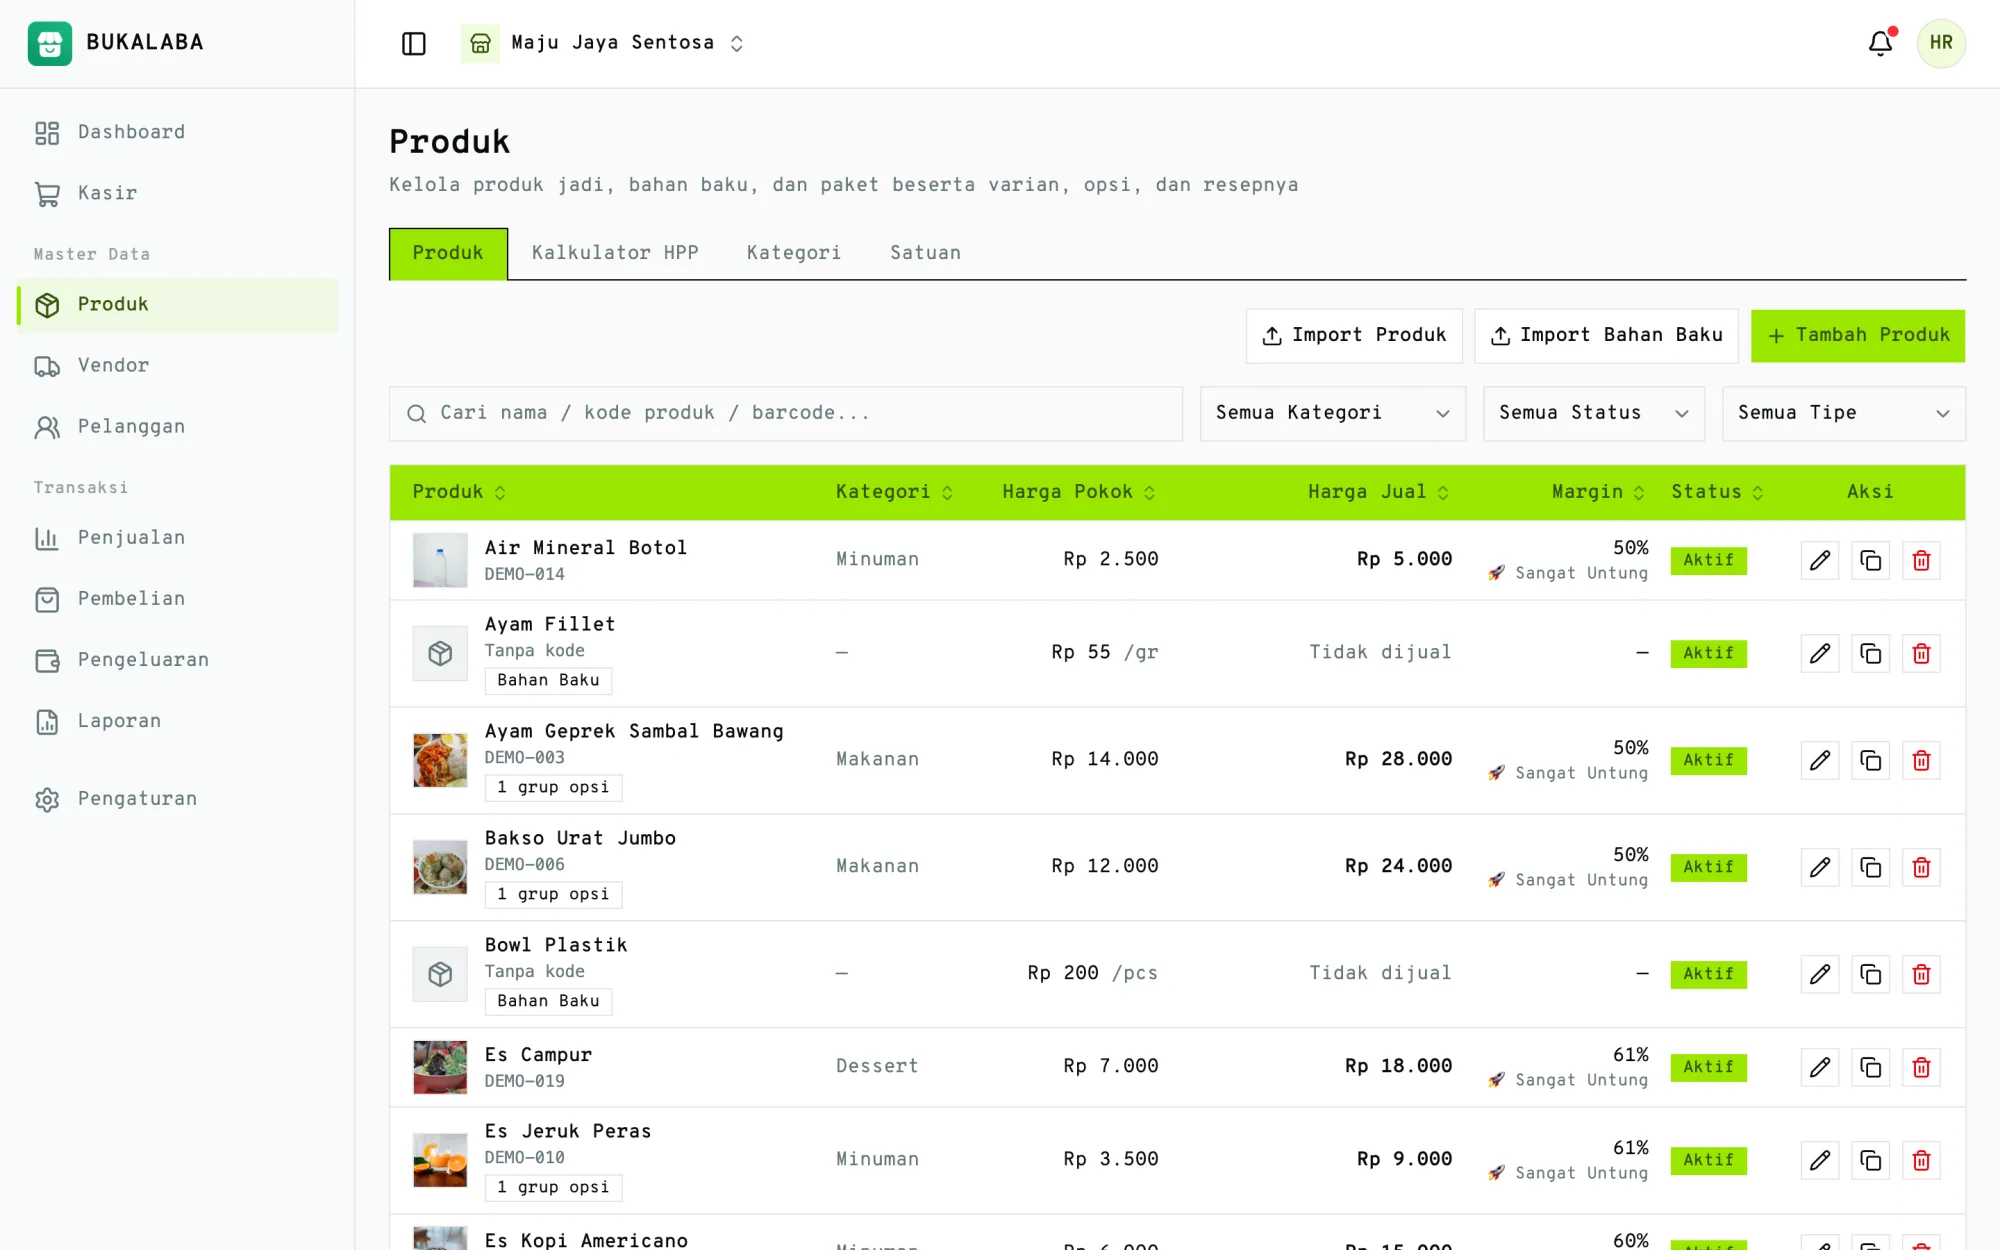Switch to the Satuan tab

click(926, 253)
